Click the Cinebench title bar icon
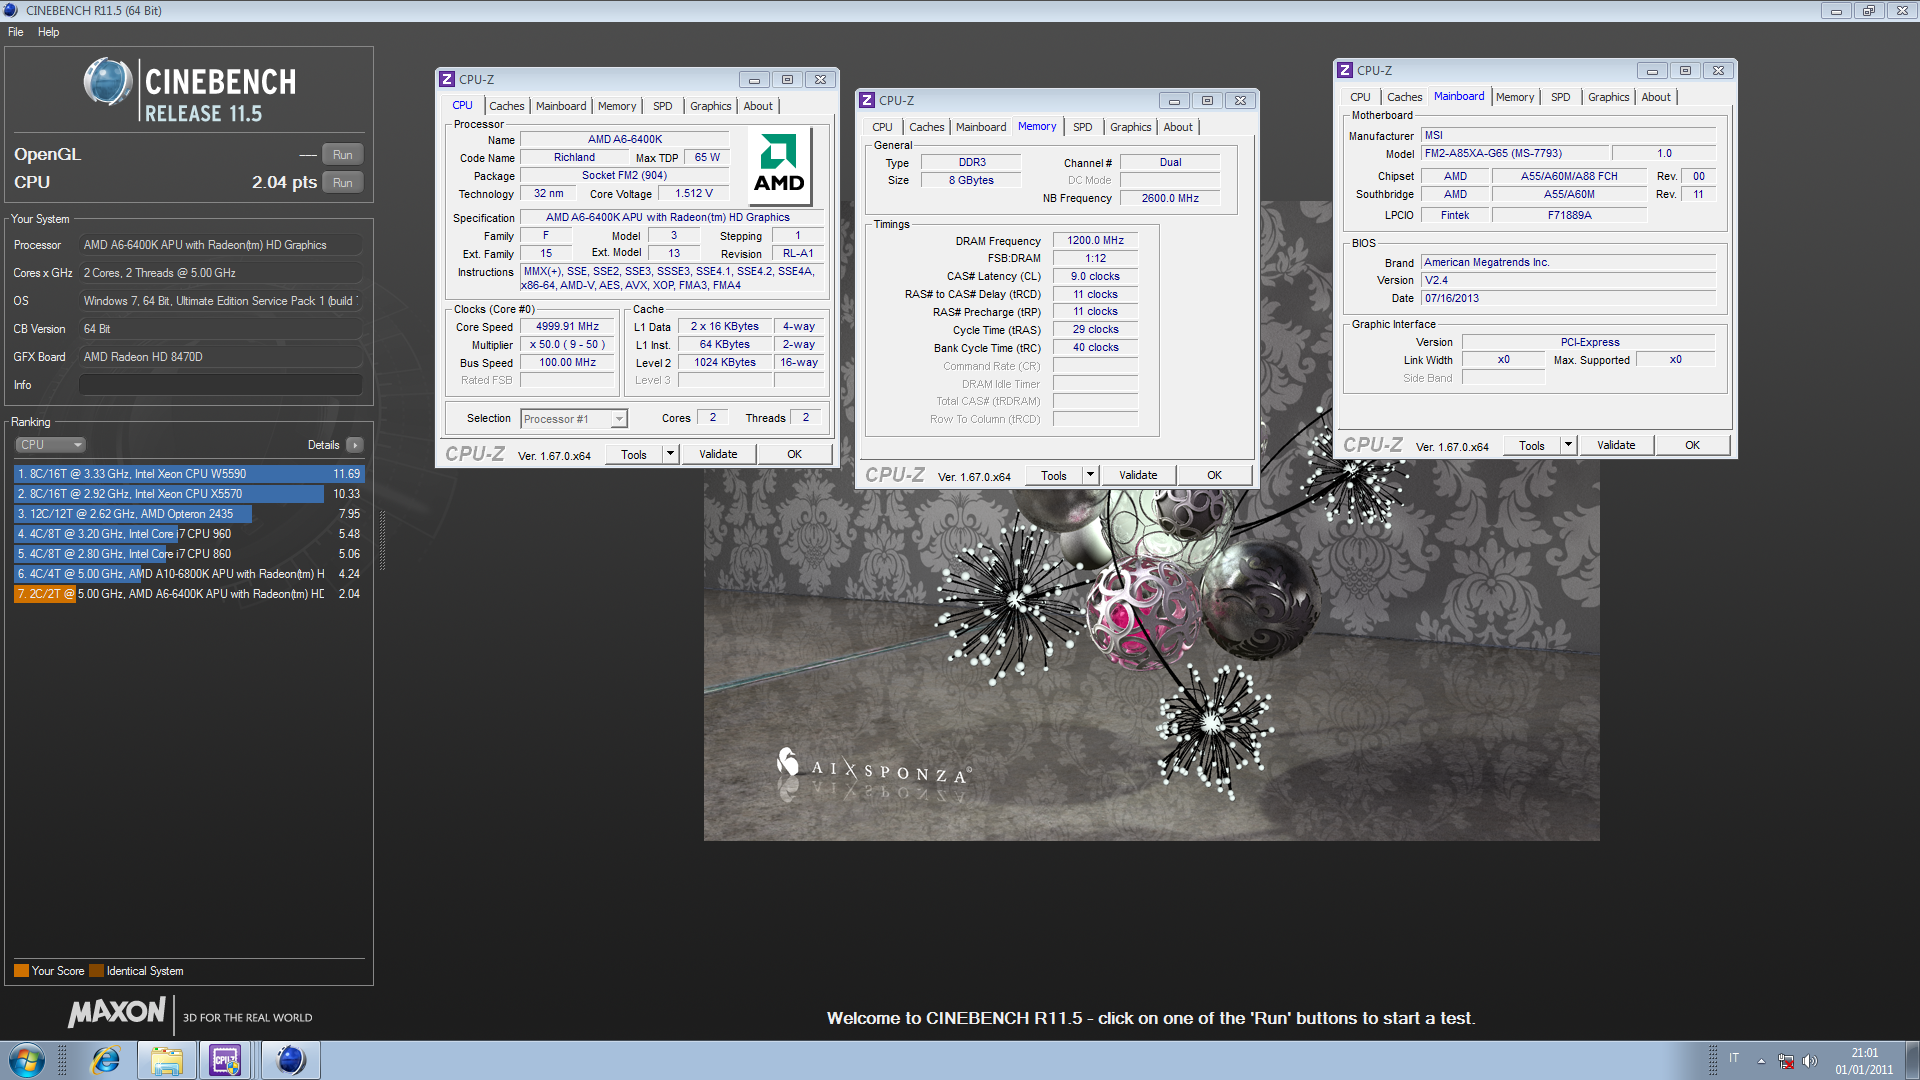This screenshot has width=1920, height=1080. 11,10
